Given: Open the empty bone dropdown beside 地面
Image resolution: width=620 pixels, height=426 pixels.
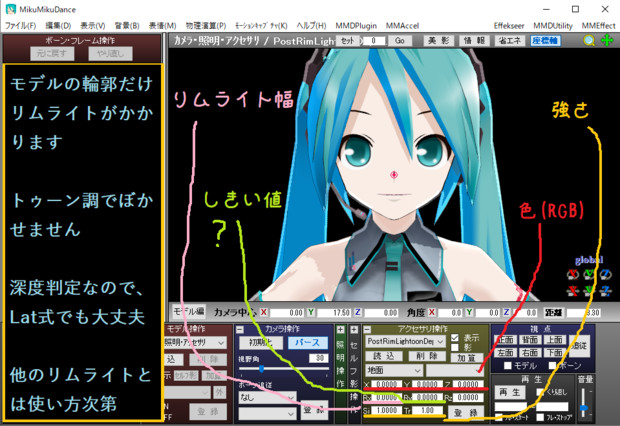Looking at the screenshot, I should click(455, 370).
